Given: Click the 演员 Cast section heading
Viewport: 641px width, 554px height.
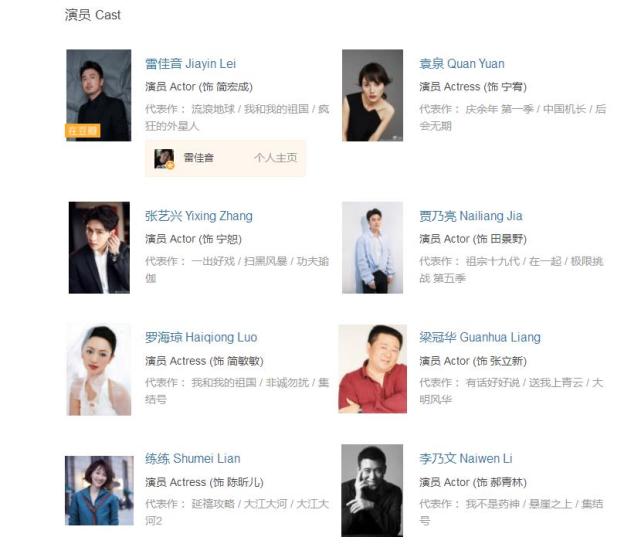Looking at the screenshot, I should (x=93, y=15).
